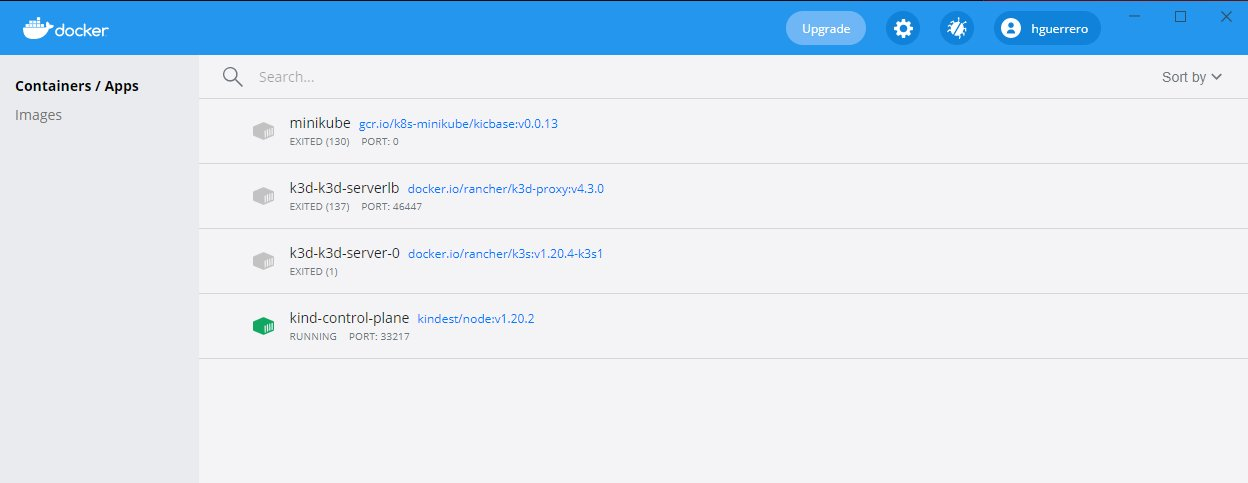Viewport: 1248px width, 483px height.
Task: Click the EXITED (1) status text
Action: click(313, 271)
